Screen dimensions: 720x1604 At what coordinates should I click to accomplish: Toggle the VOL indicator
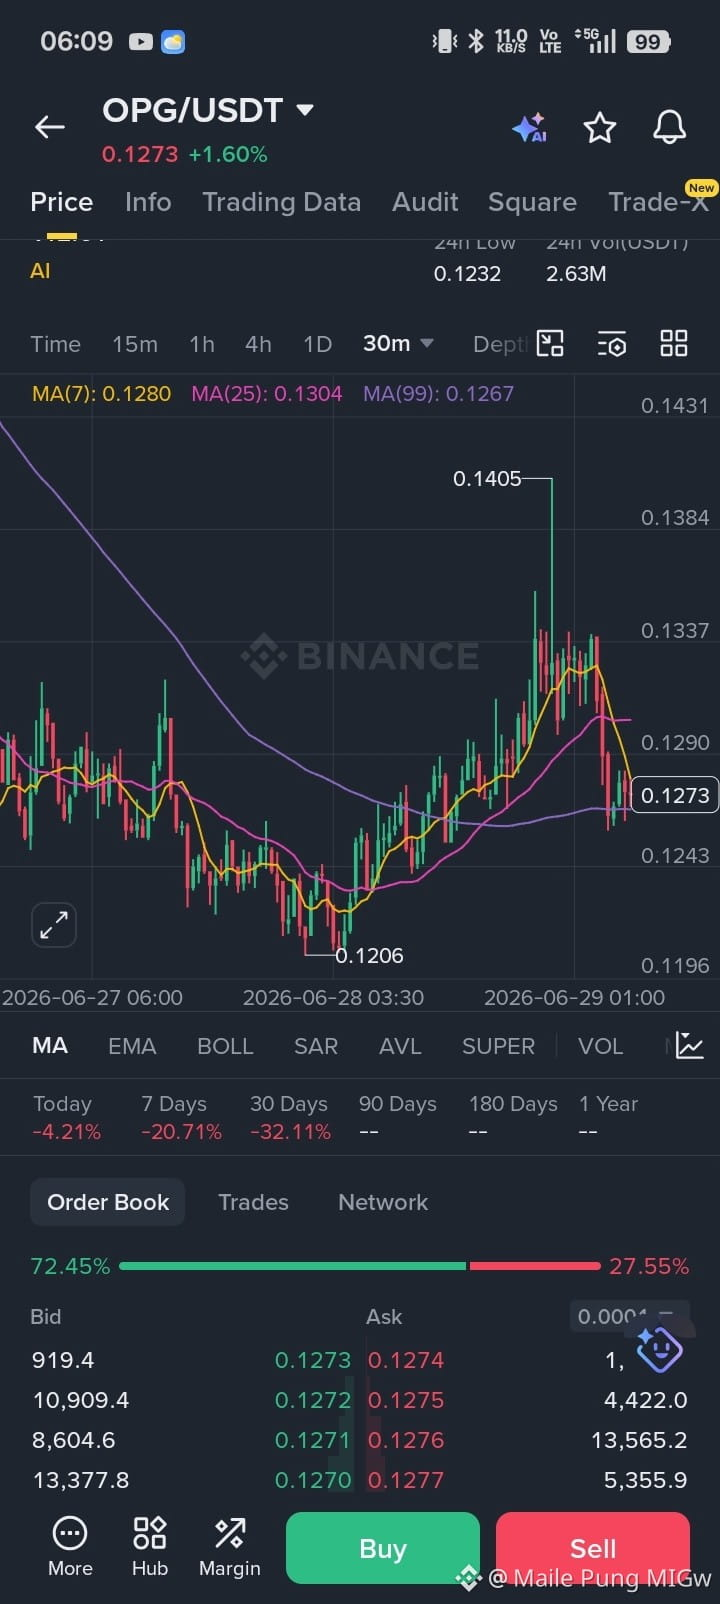pyautogui.click(x=600, y=1046)
